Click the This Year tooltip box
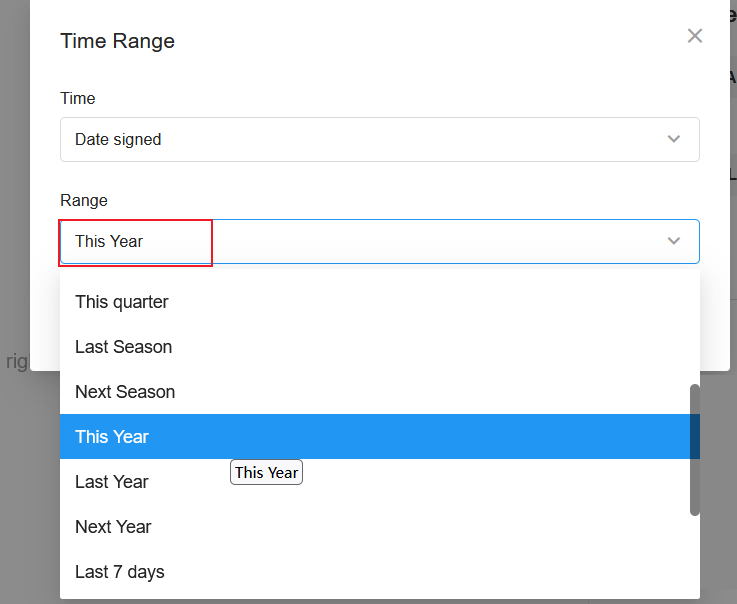The image size is (737, 604). click(x=267, y=472)
